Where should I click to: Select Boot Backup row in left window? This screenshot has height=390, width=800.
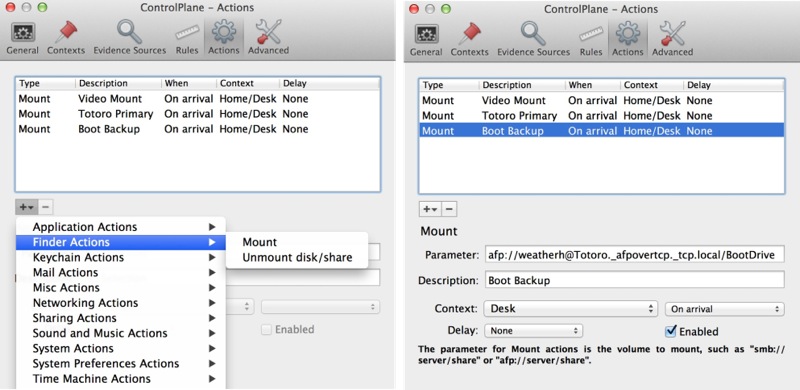197,129
